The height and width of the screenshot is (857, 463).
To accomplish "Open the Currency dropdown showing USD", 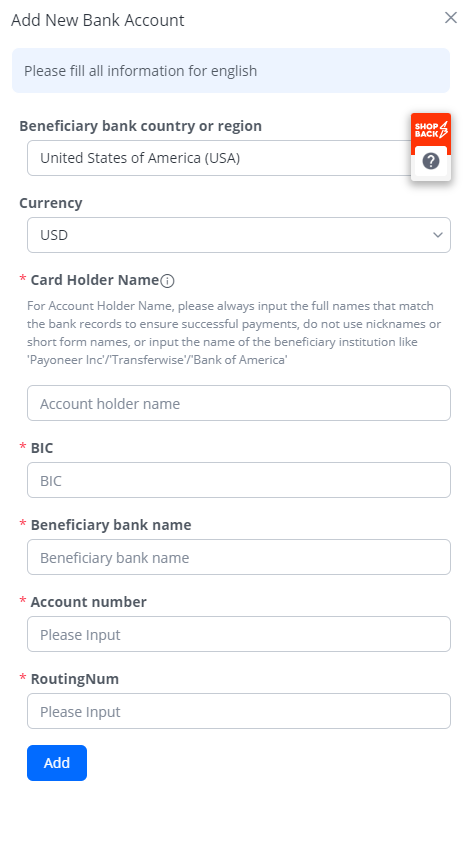I will 239,235.
